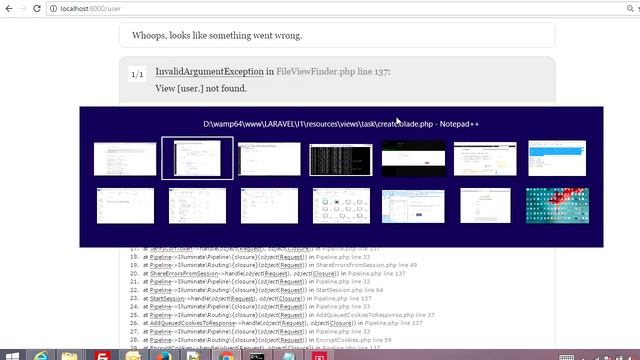Viewport: 640px width, 360px height.
Task: Click 'Whoops, looks like something went wrong.' heading
Action: 217,36
